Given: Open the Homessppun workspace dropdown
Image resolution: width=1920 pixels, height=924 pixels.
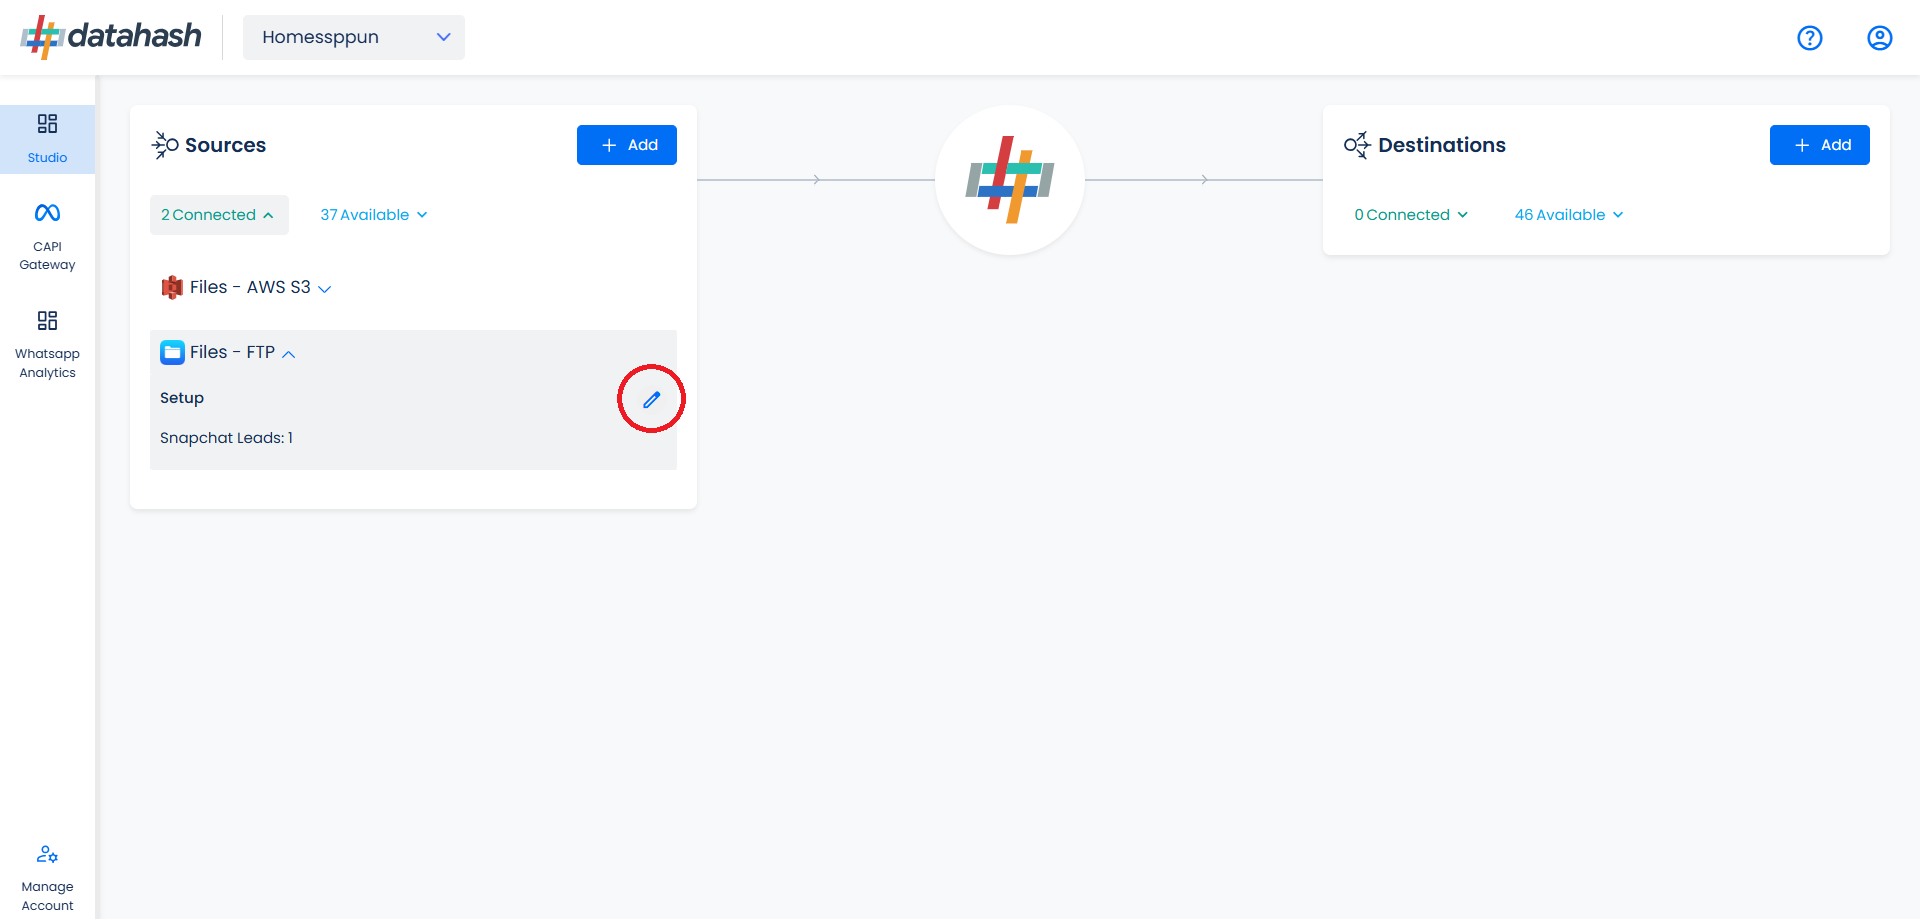Looking at the screenshot, I should tap(354, 37).
